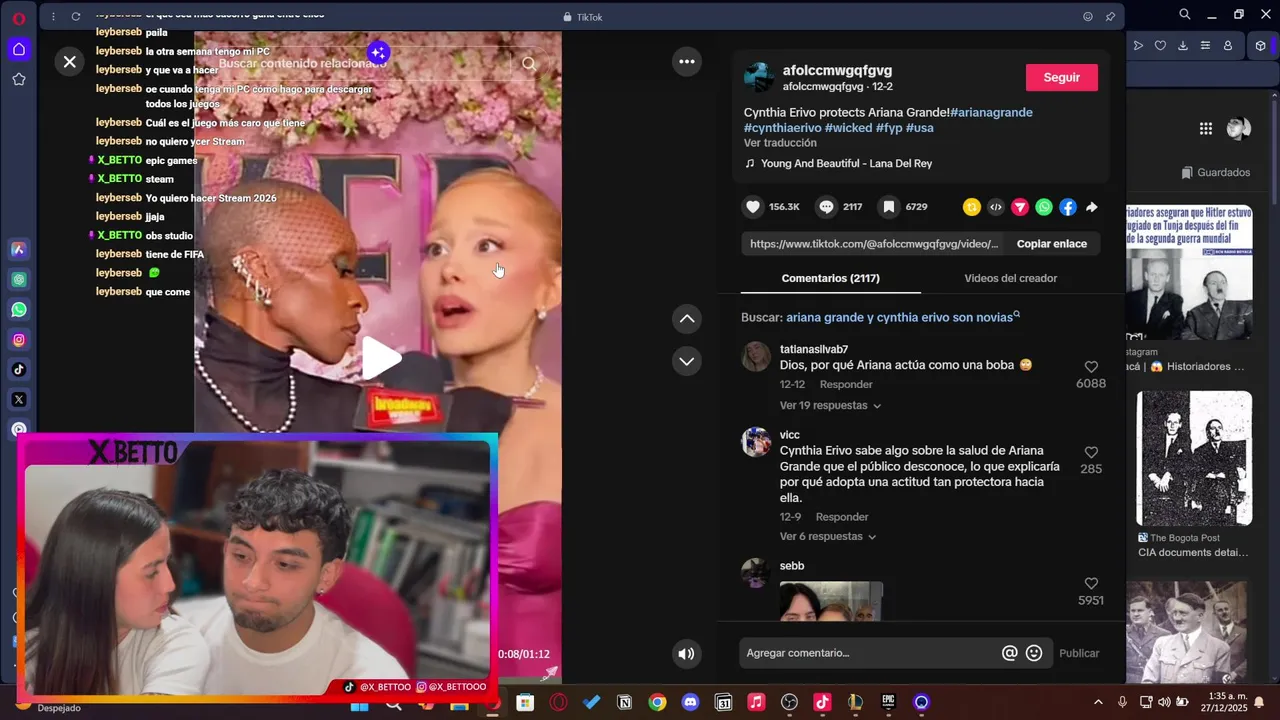Click Publicar comment button

pyautogui.click(x=1079, y=653)
